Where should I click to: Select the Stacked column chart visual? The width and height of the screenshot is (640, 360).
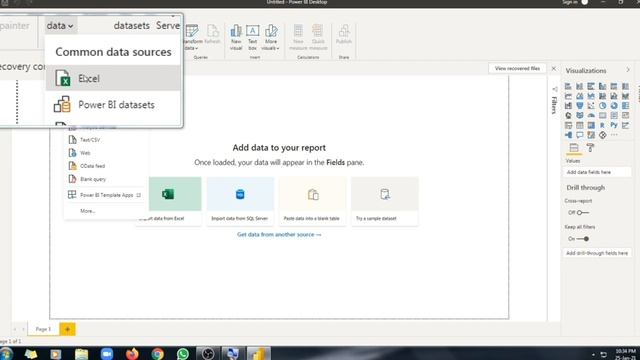point(580,86)
